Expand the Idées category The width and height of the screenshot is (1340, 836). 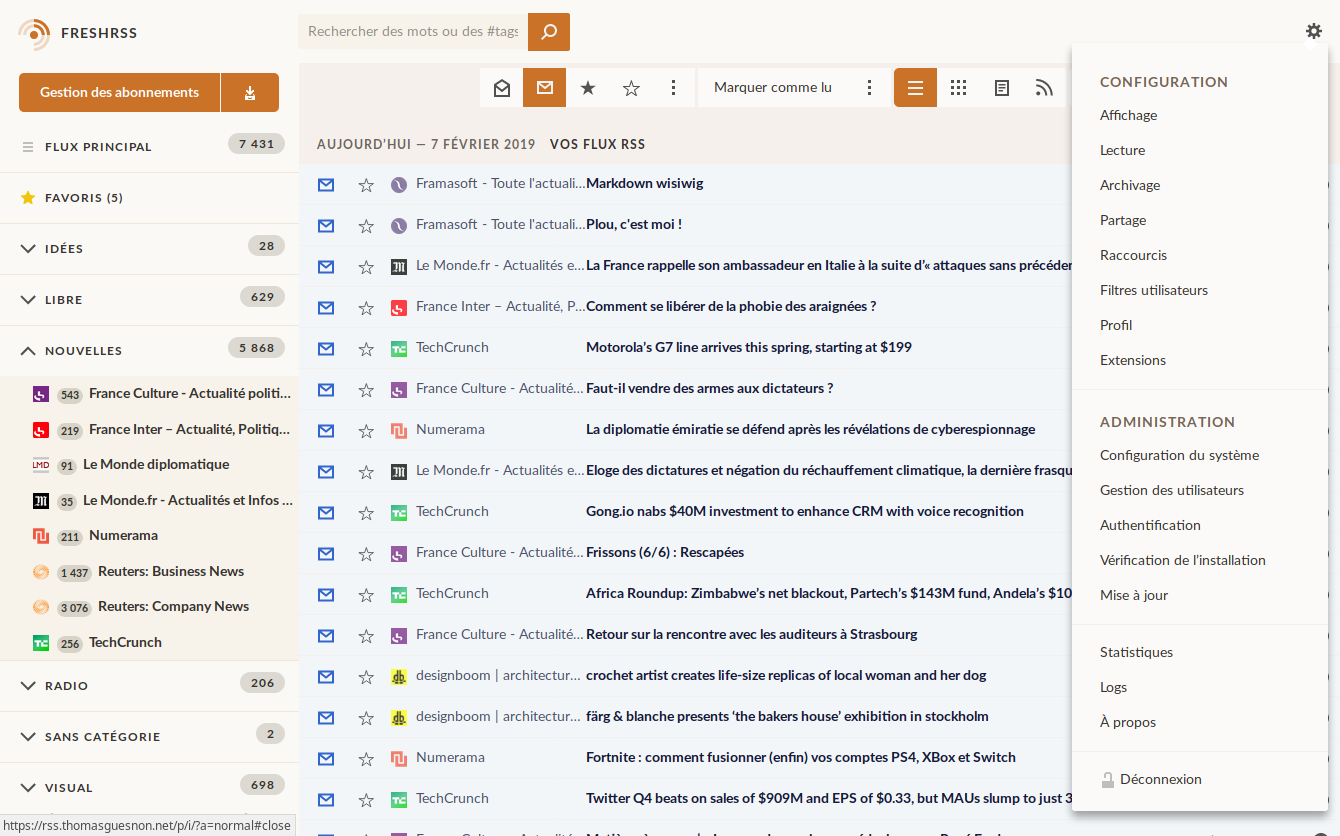coord(28,248)
